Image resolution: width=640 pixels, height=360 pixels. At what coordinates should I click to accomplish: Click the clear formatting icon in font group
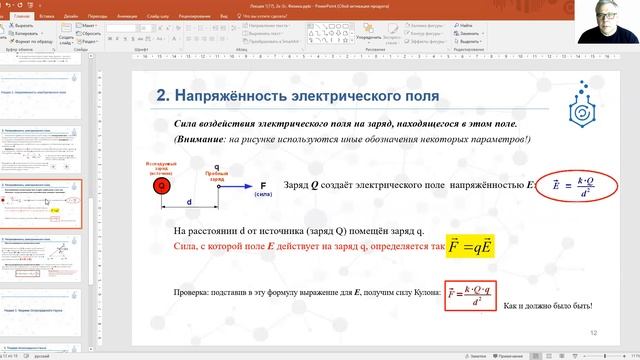coord(178,28)
